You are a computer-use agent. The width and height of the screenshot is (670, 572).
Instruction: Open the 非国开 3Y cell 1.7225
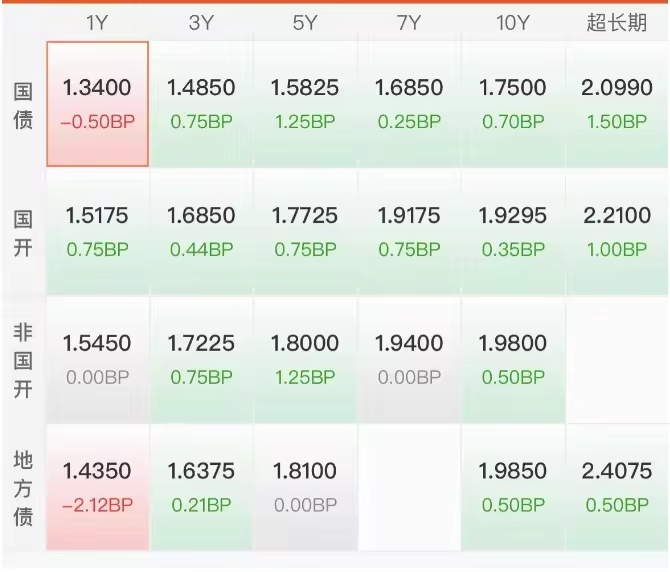(x=201, y=360)
